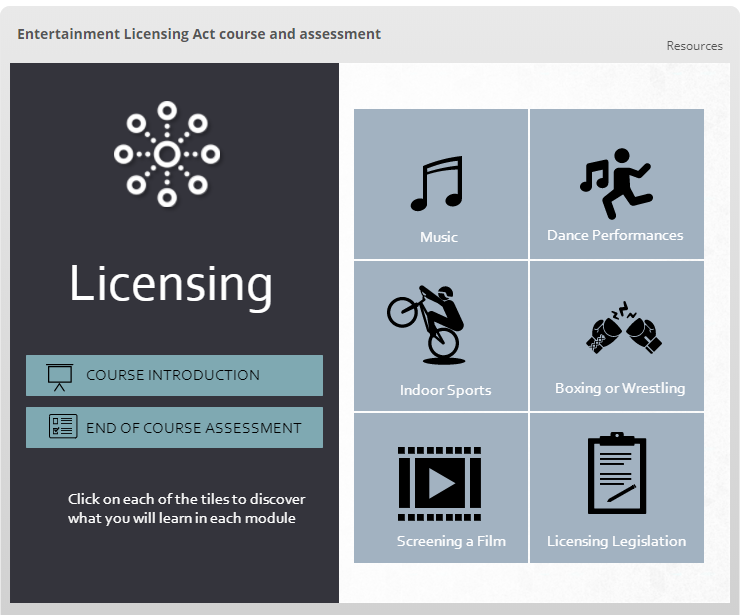
Task: Open the Course Introduction
Action: point(174,375)
